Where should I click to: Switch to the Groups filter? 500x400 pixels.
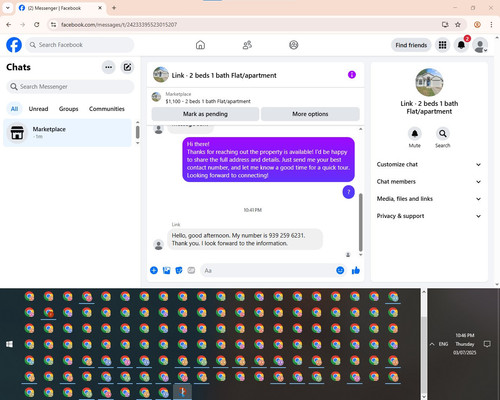click(x=68, y=109)
